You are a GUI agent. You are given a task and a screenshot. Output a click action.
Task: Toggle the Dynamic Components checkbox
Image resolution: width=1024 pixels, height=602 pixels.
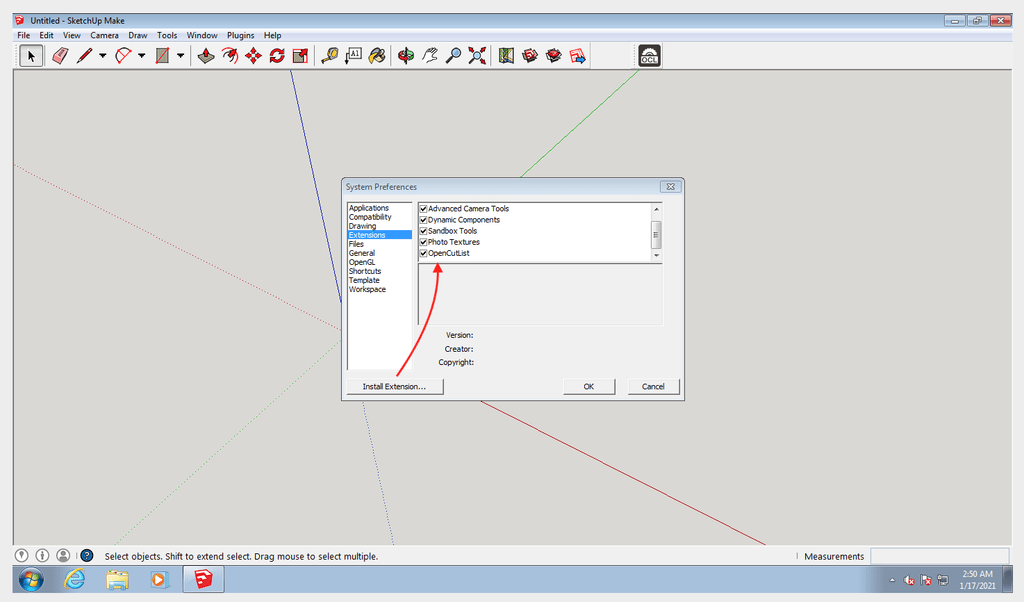pyautogui.click(x=423, y=220)
